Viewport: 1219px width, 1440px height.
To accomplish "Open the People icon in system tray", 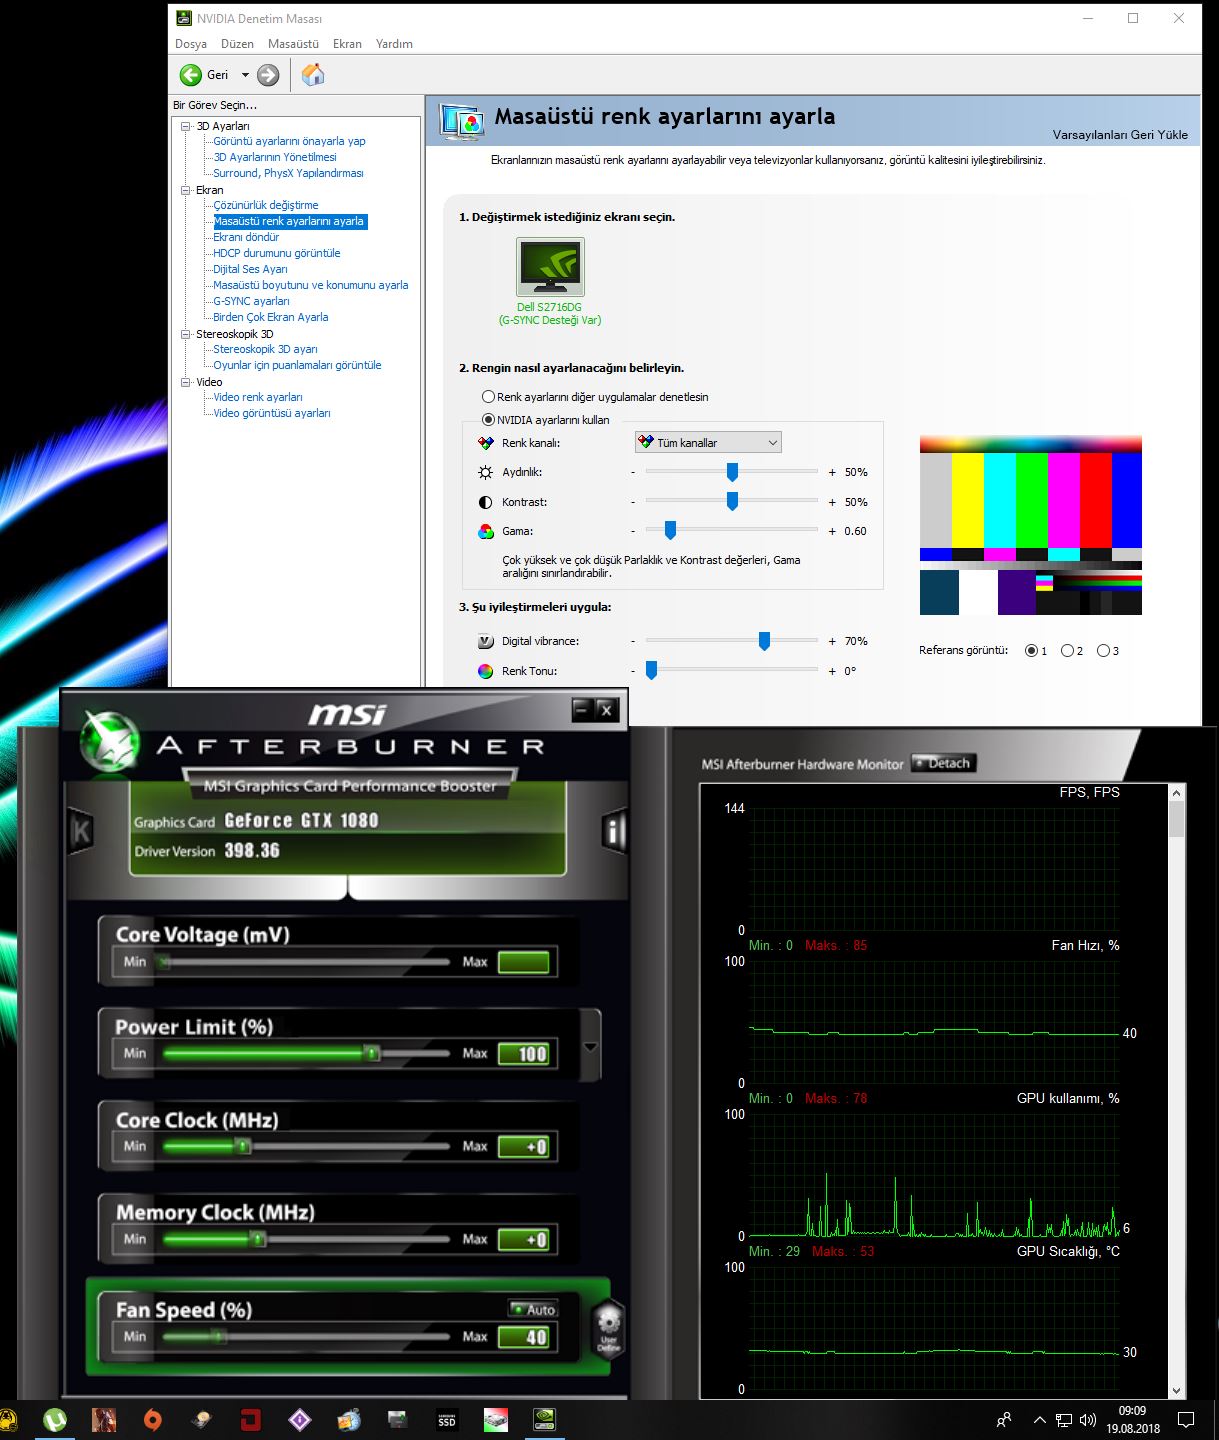I will (1004, 1420).
